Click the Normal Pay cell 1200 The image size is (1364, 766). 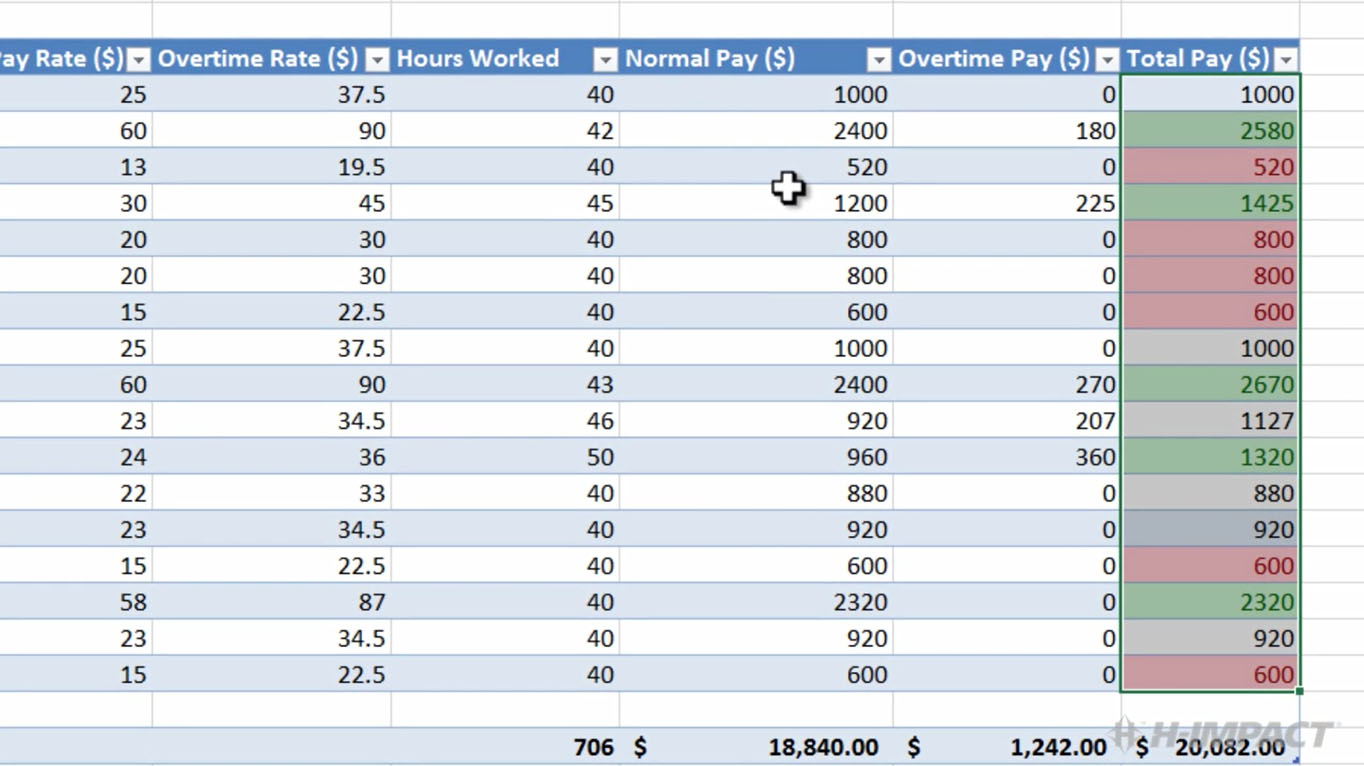[755, 203]
